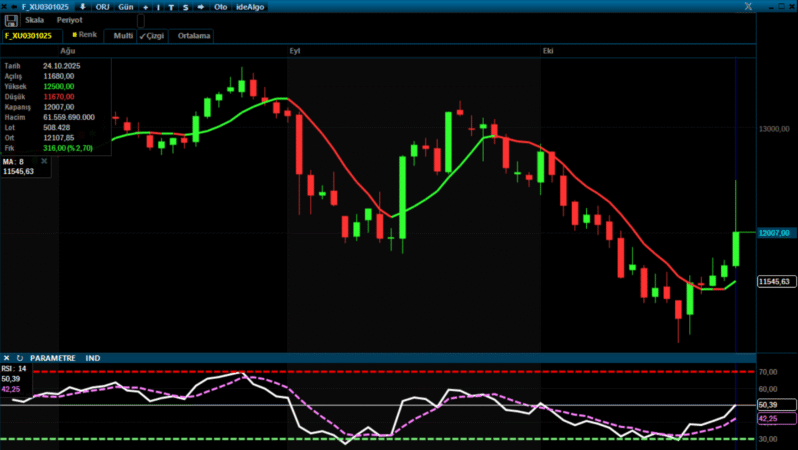
Task: Open the PARAMETRE menu in indicator panel
Action: (53, 357)
